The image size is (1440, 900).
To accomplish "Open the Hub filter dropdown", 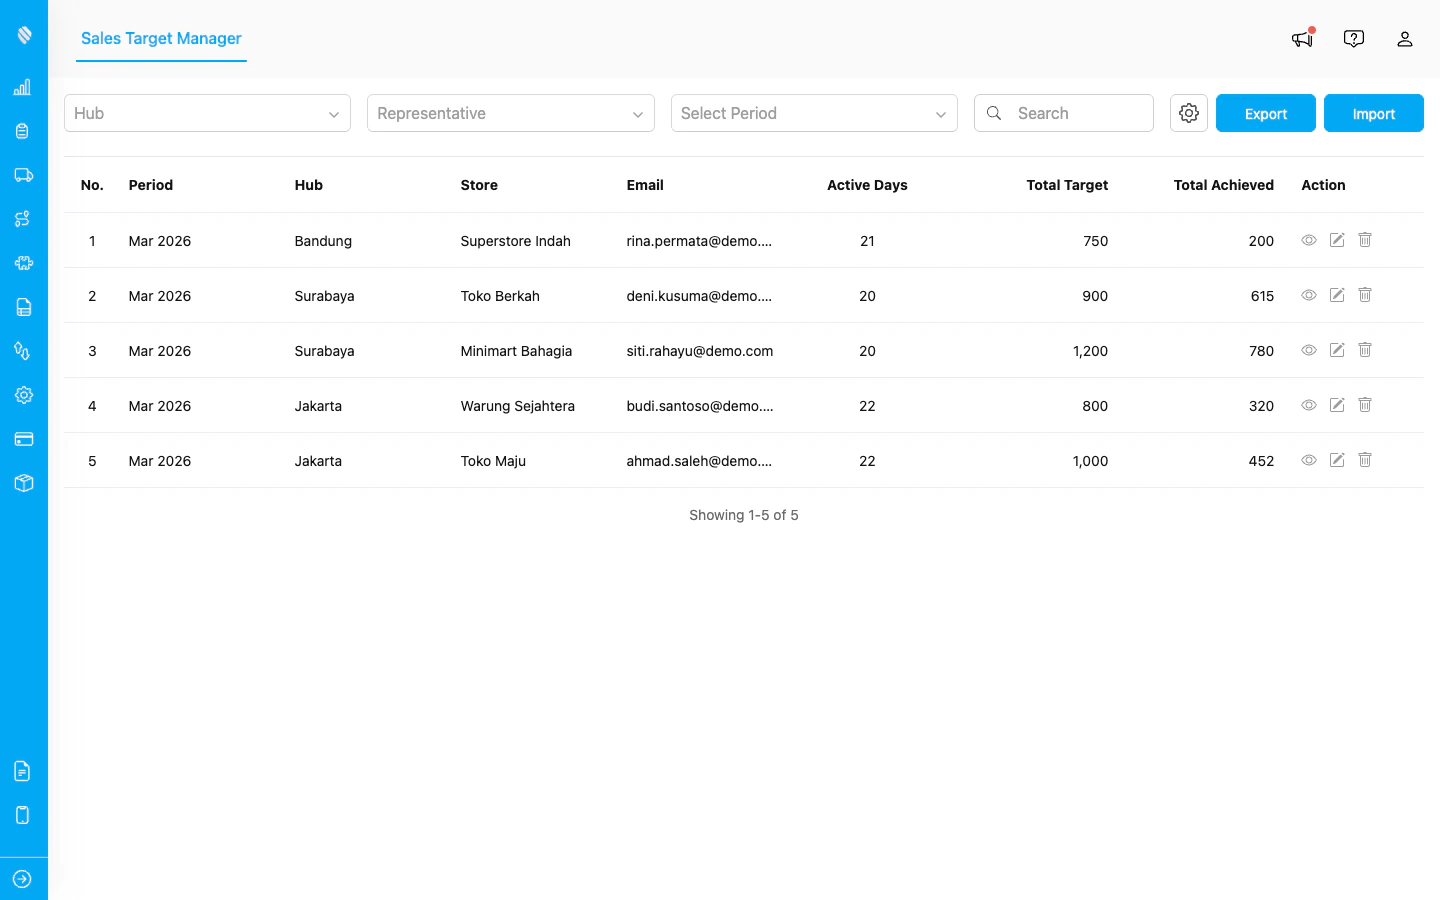I will (207, 113).
